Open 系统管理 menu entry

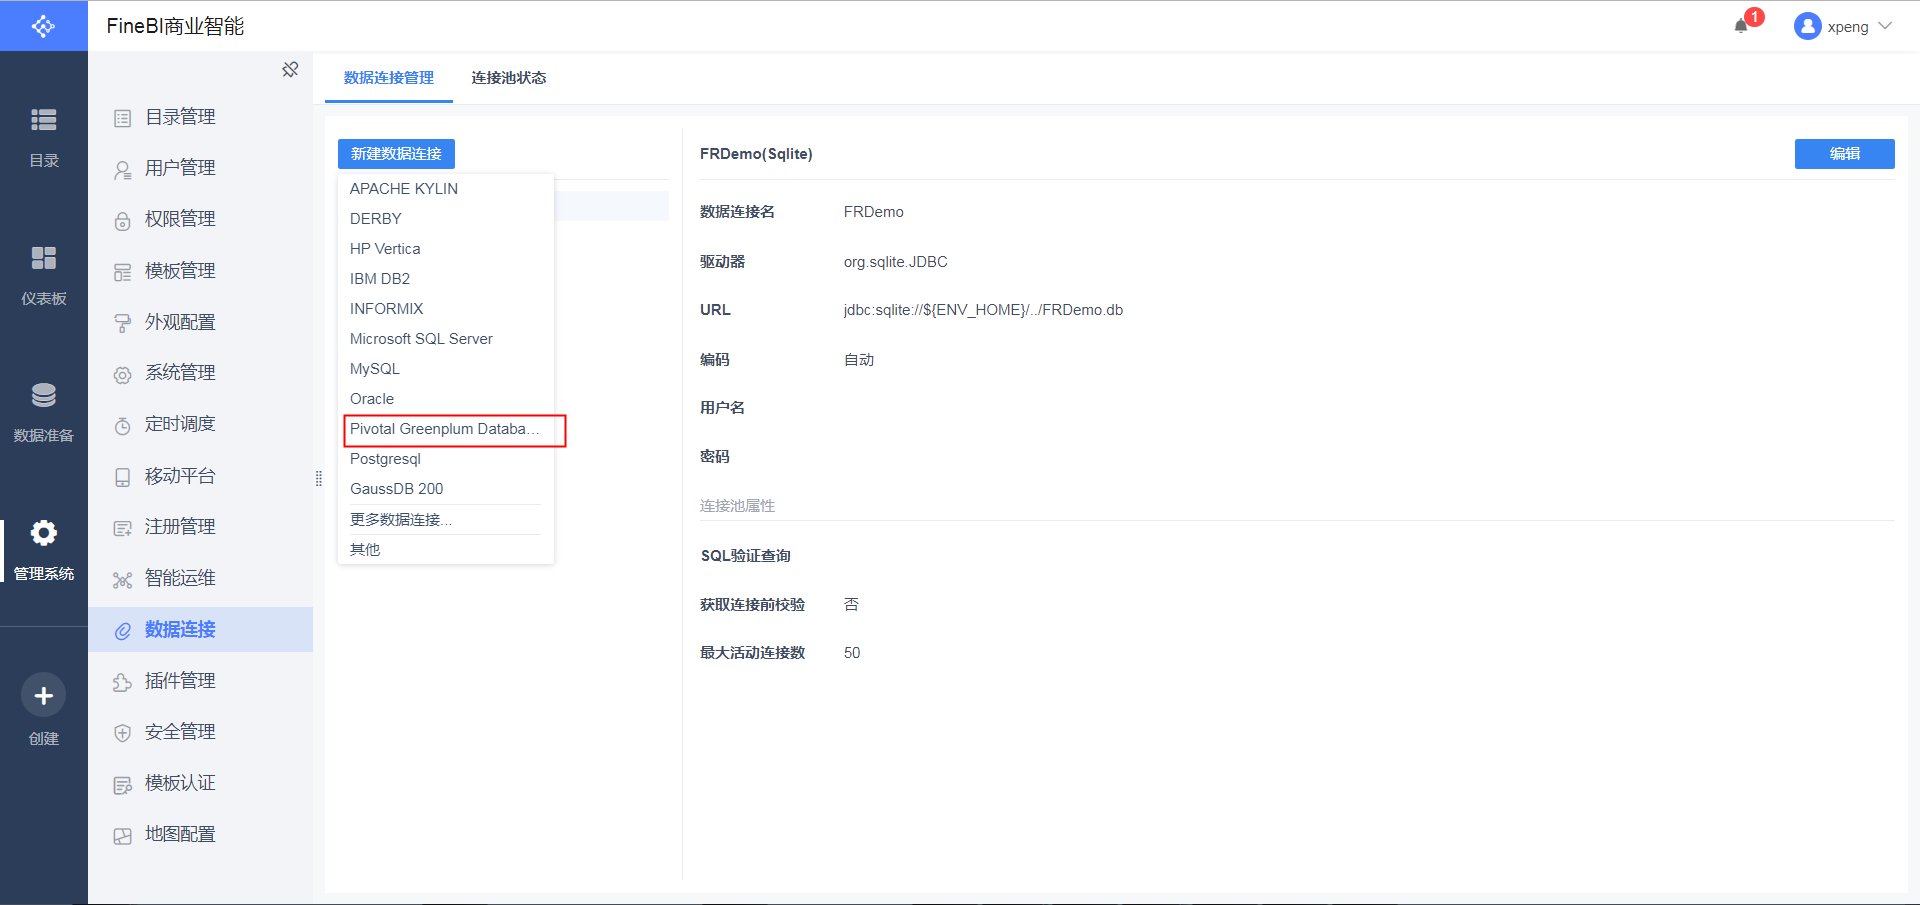tap(200, 374)
